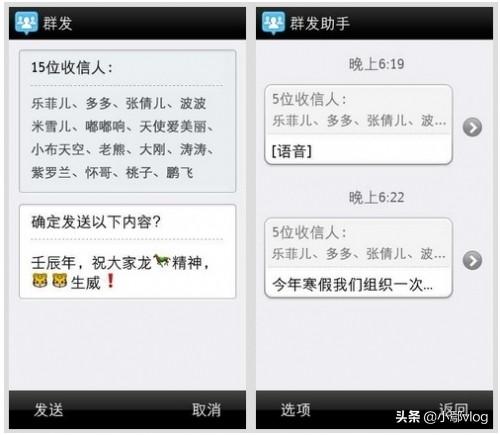Open the [语音] broadcast message card
This screenshot has width=500, height=435.
[358, 124]
